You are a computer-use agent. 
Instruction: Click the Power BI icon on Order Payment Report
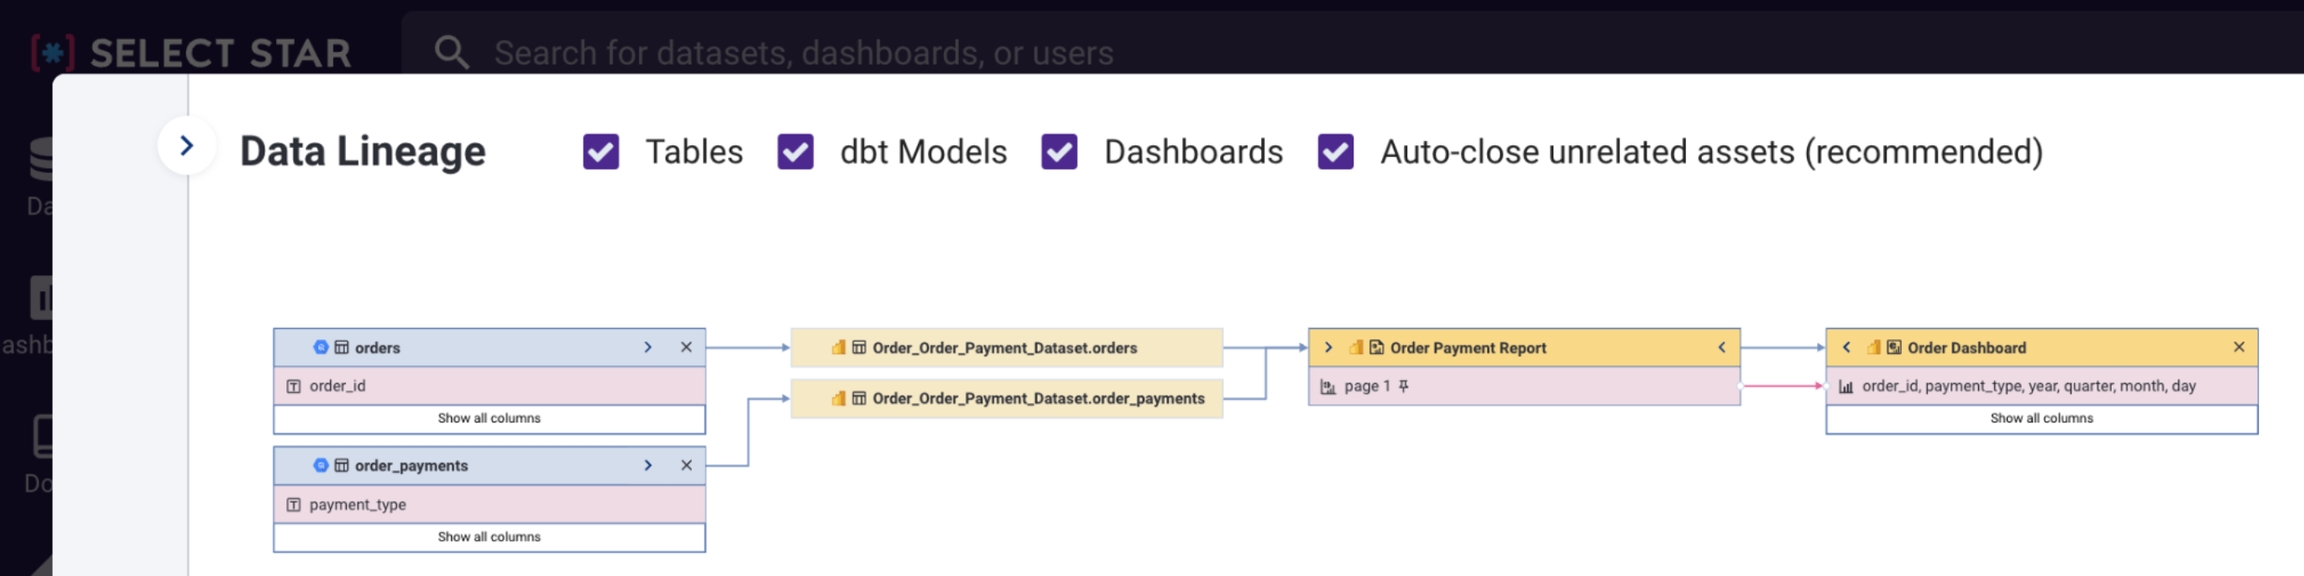1356,347
